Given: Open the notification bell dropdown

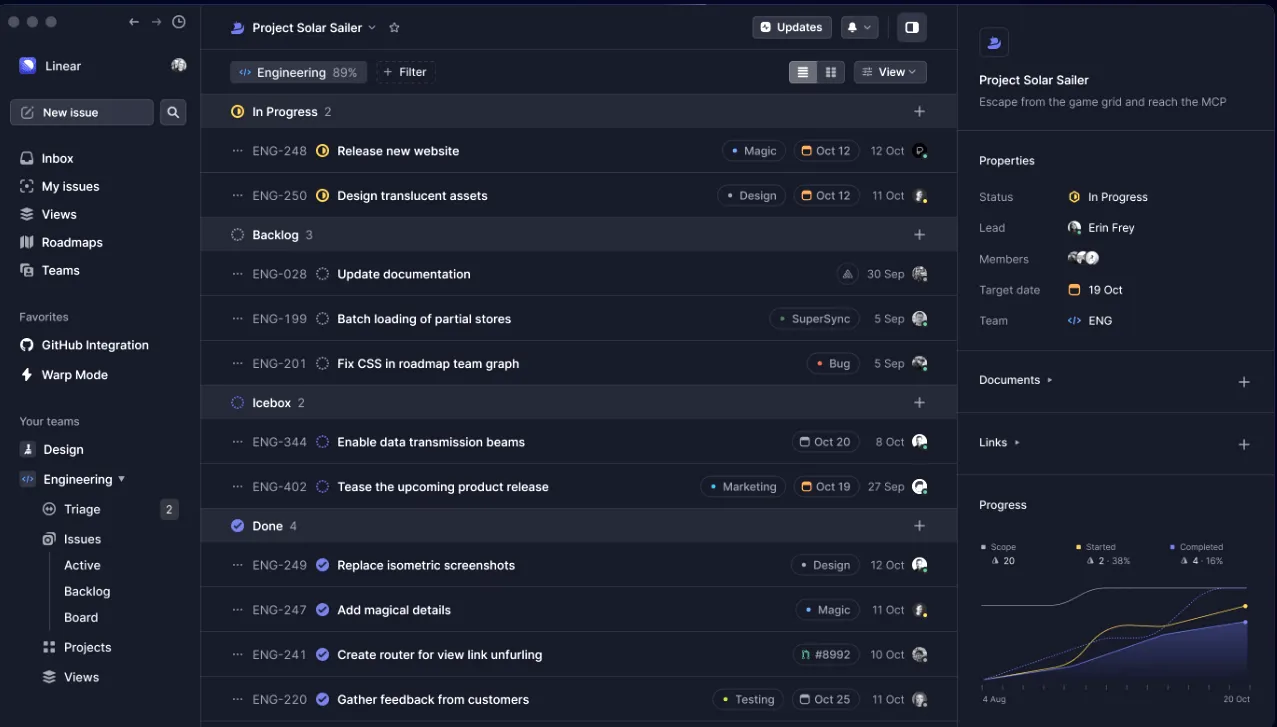Looking at the screenshot, I should [x=859, y=27].
